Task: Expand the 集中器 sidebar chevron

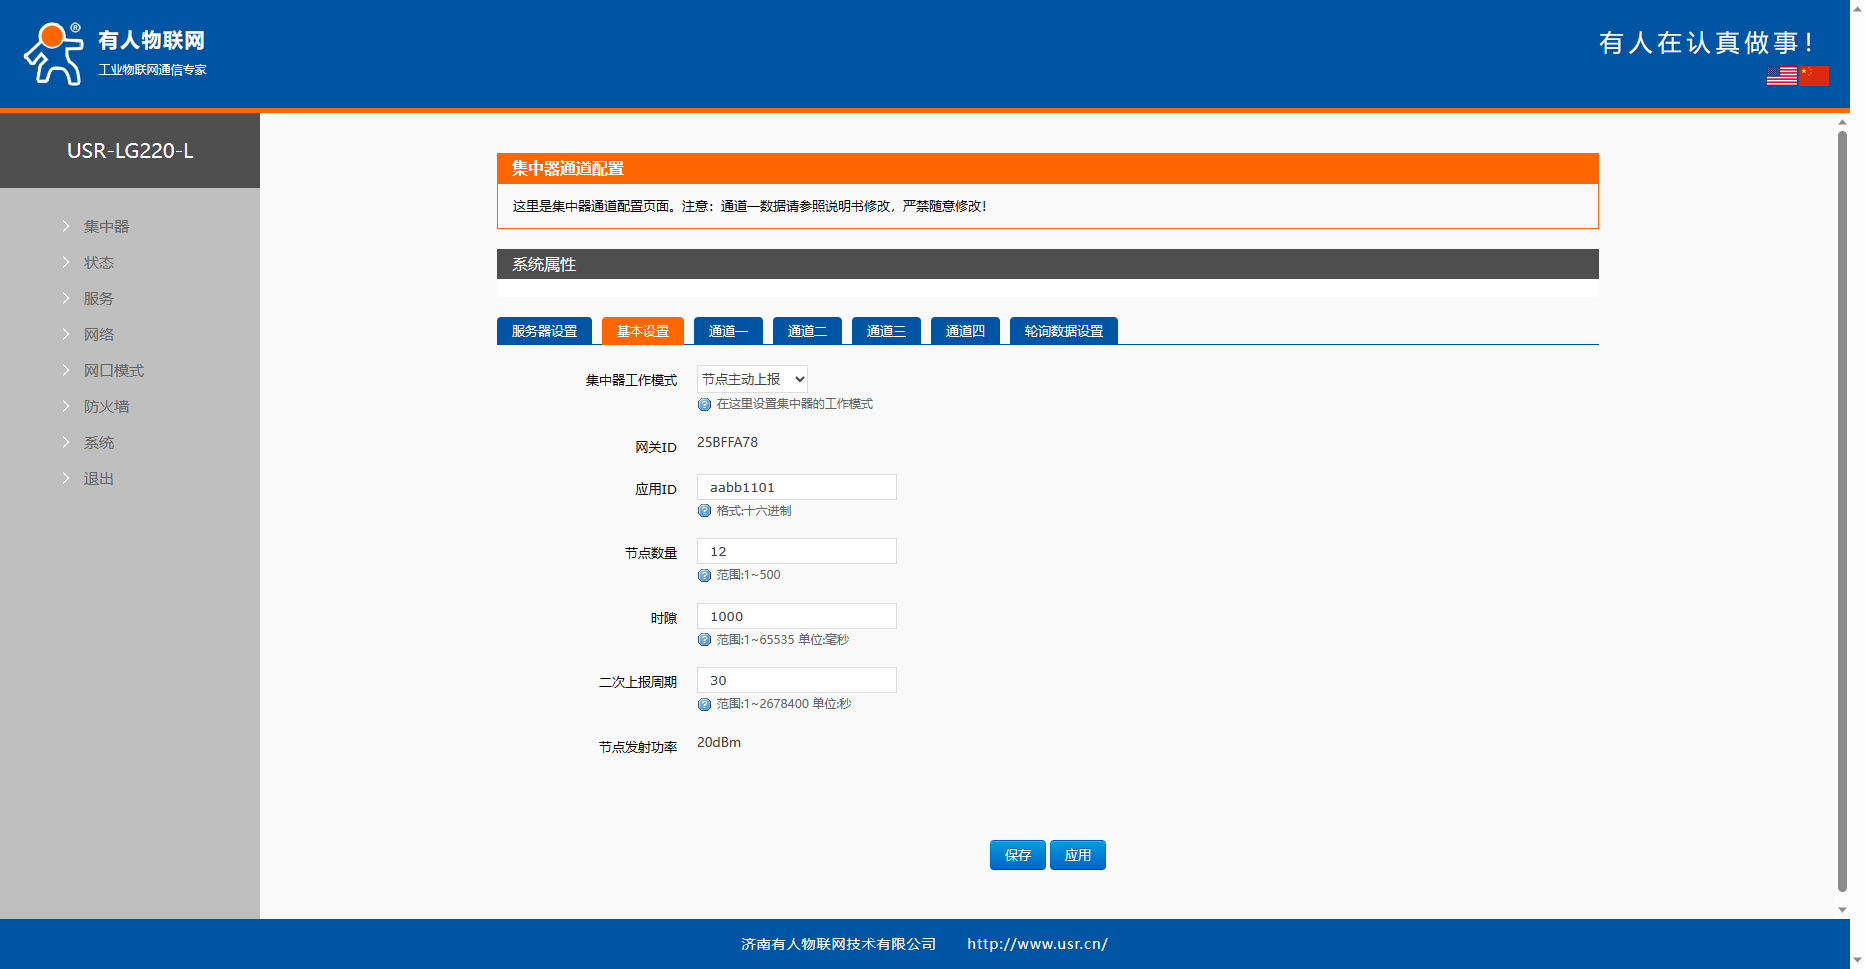Action: (66, 226)
